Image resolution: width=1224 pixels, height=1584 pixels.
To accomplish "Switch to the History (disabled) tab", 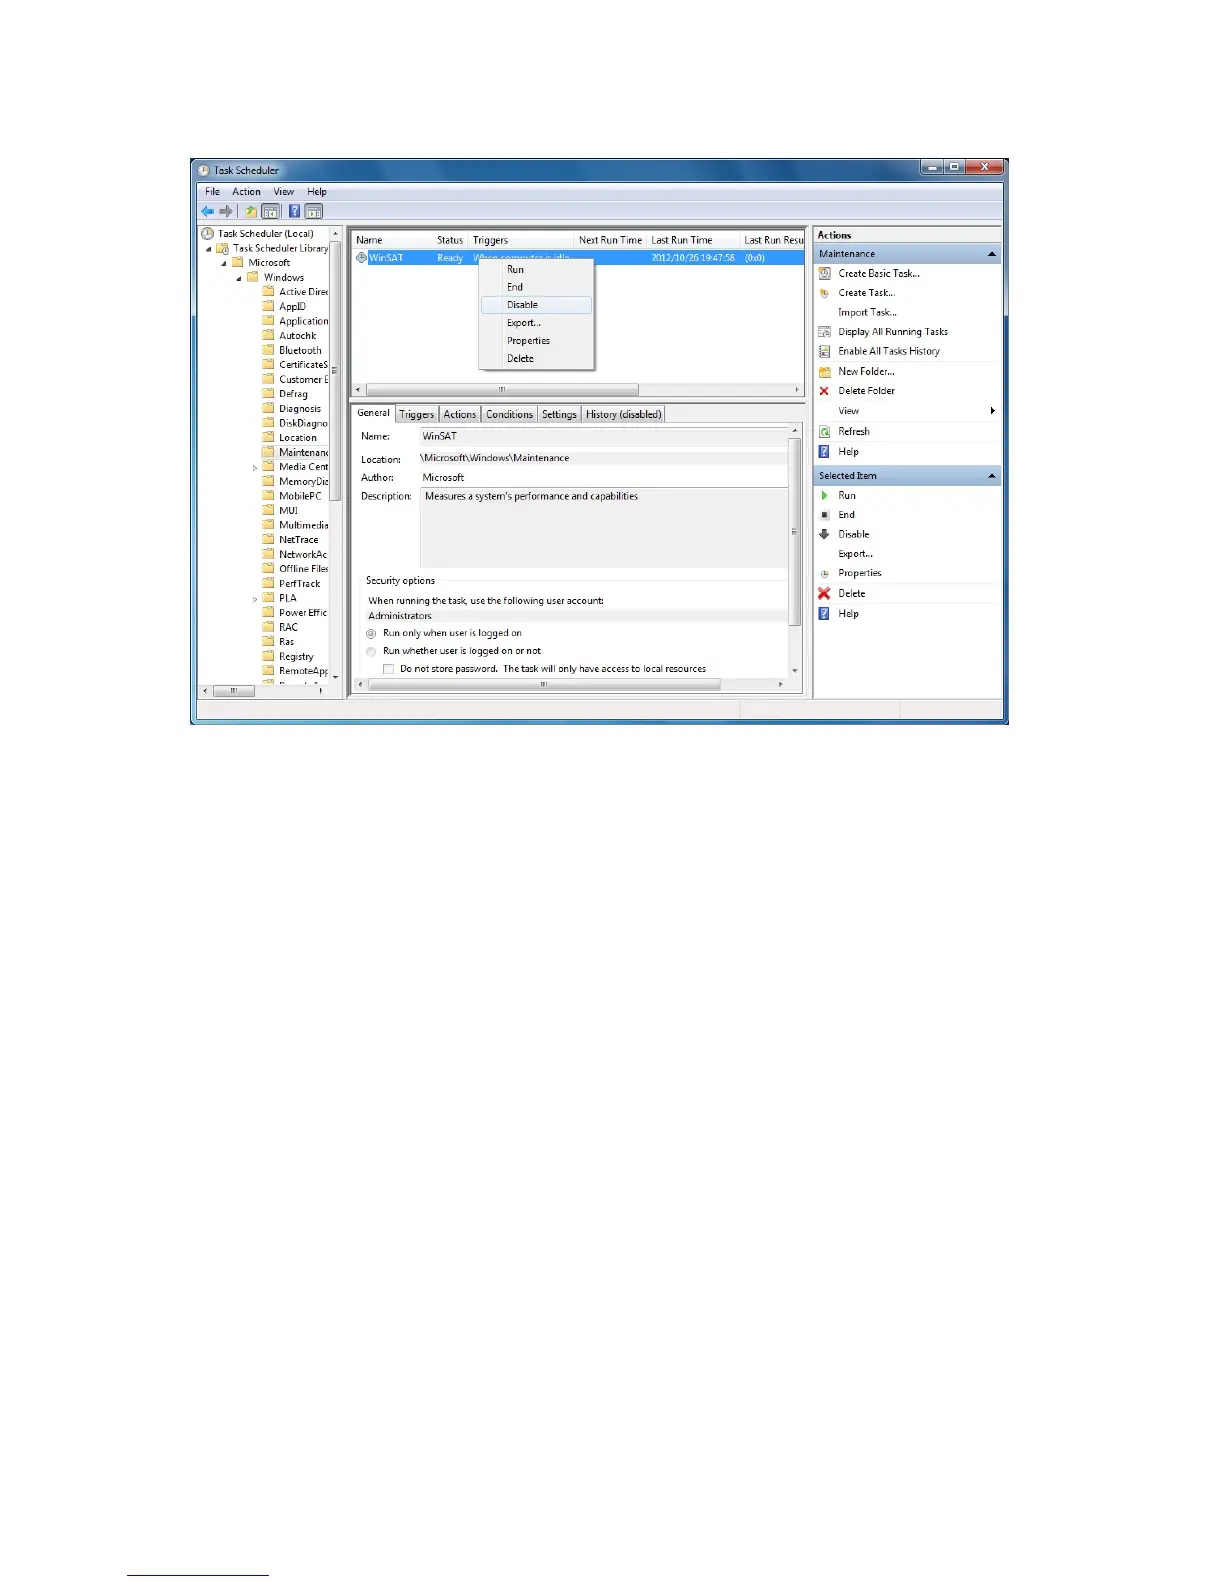I will click(624, 414).
